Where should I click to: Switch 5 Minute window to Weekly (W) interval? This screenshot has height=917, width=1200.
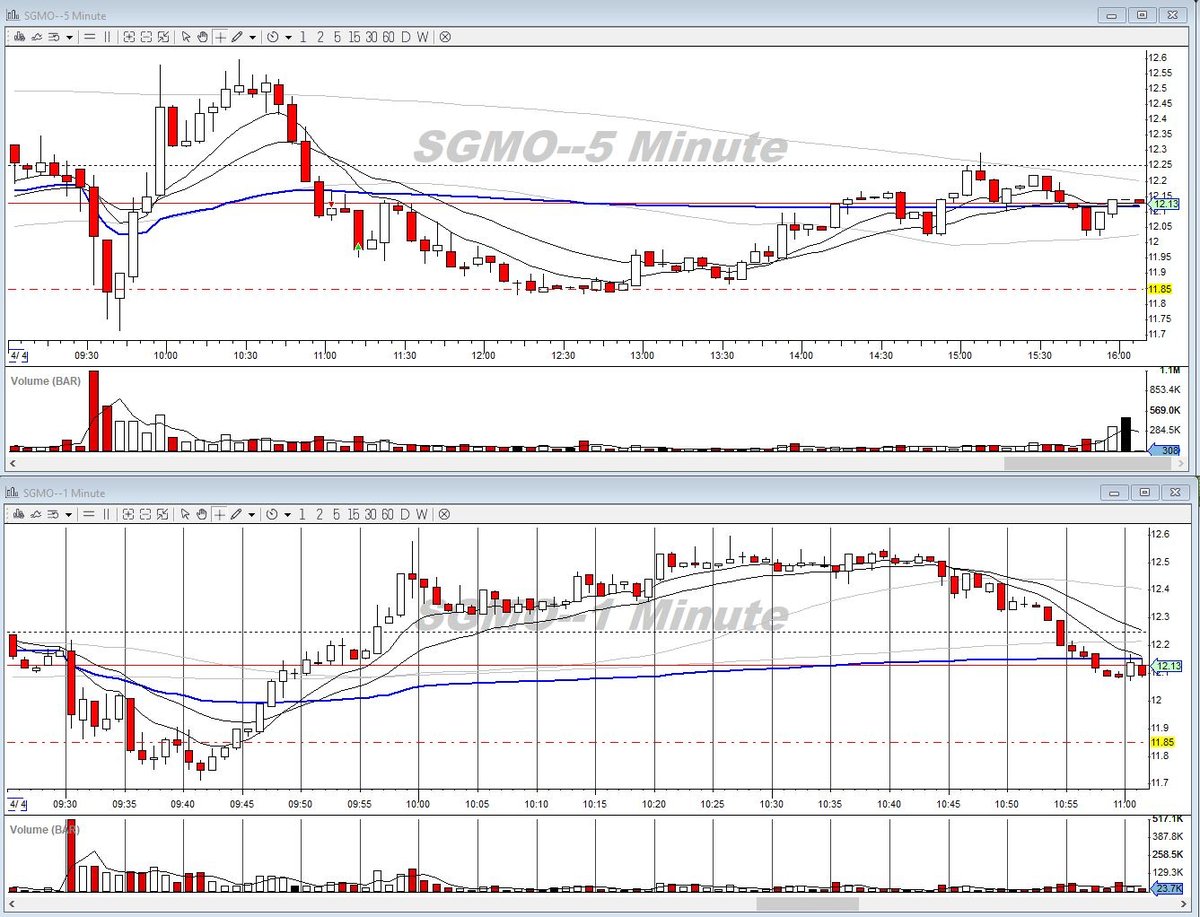coord(422,37)
